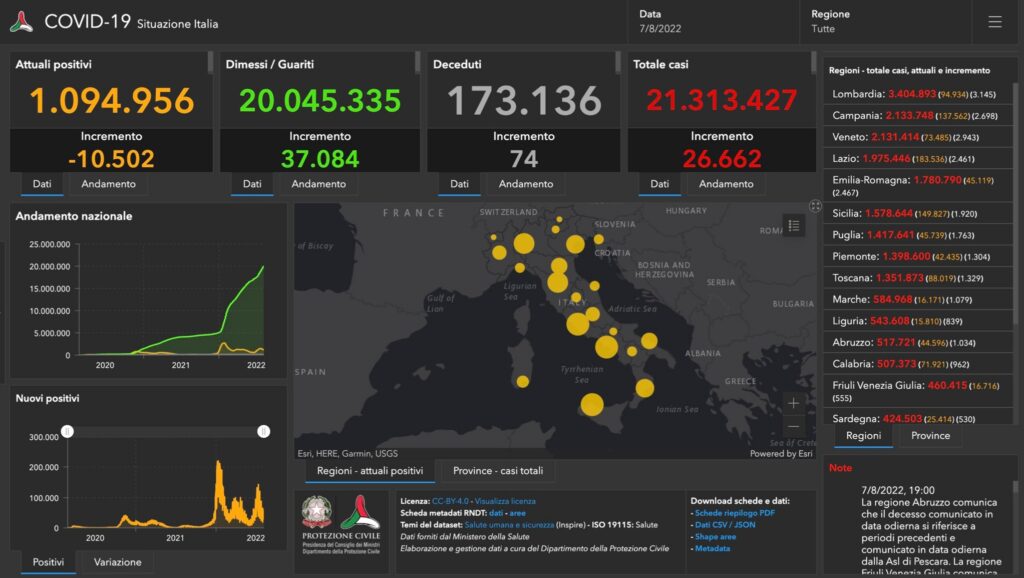
Task: Click the Attuali positivi card scrollbar
Action: tap(210, 63)
